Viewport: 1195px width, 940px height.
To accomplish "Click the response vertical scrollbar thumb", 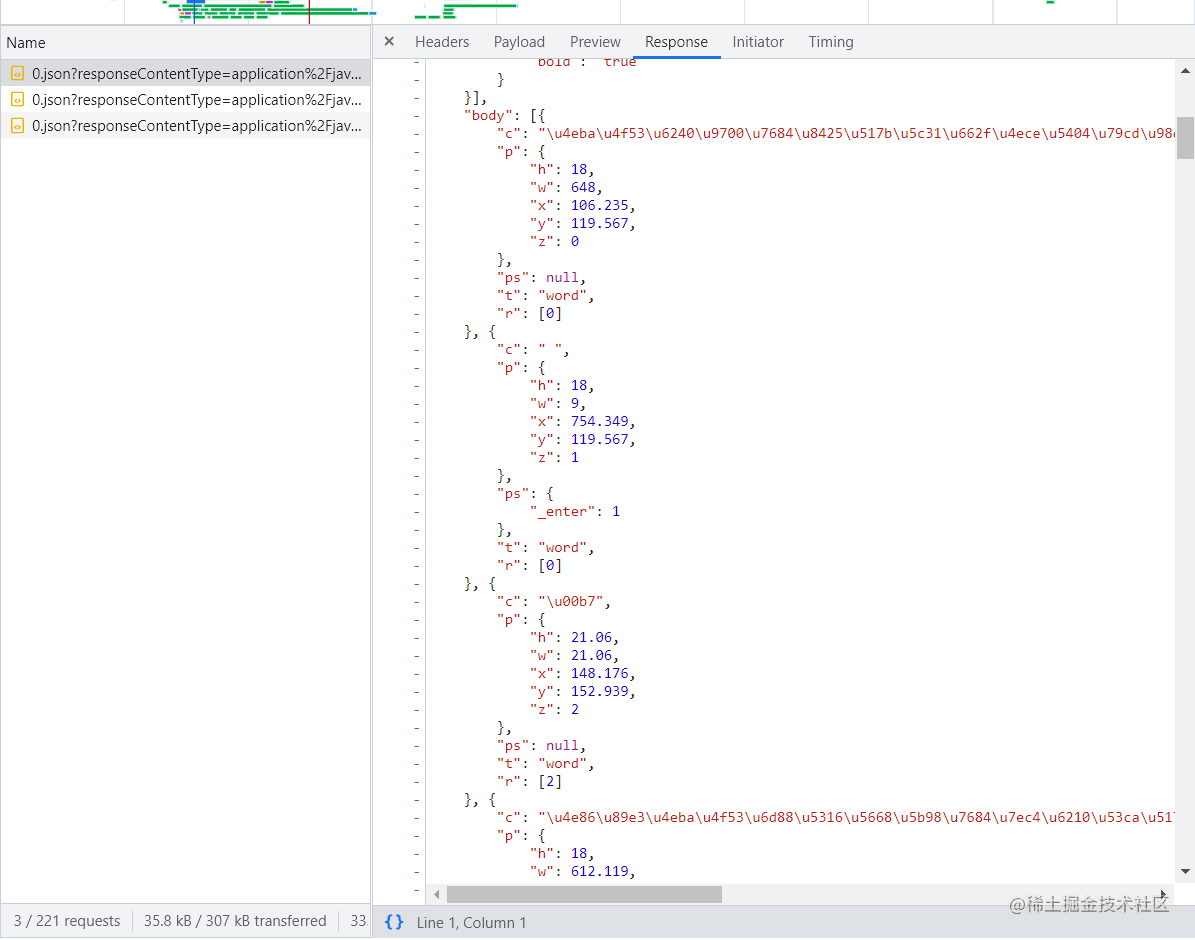I will point(1185,137).
